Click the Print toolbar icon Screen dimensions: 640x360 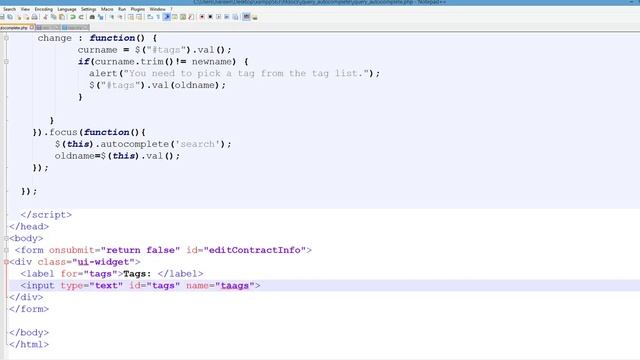[x=34, y=17]
